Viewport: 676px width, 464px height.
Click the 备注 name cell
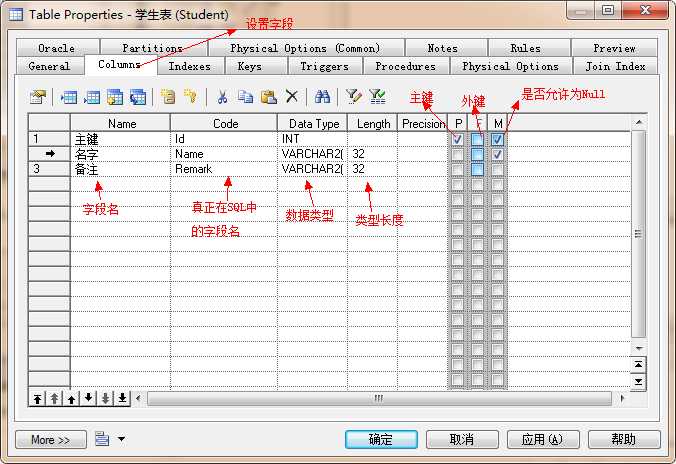pyautogui.click(x=120, y=169)
